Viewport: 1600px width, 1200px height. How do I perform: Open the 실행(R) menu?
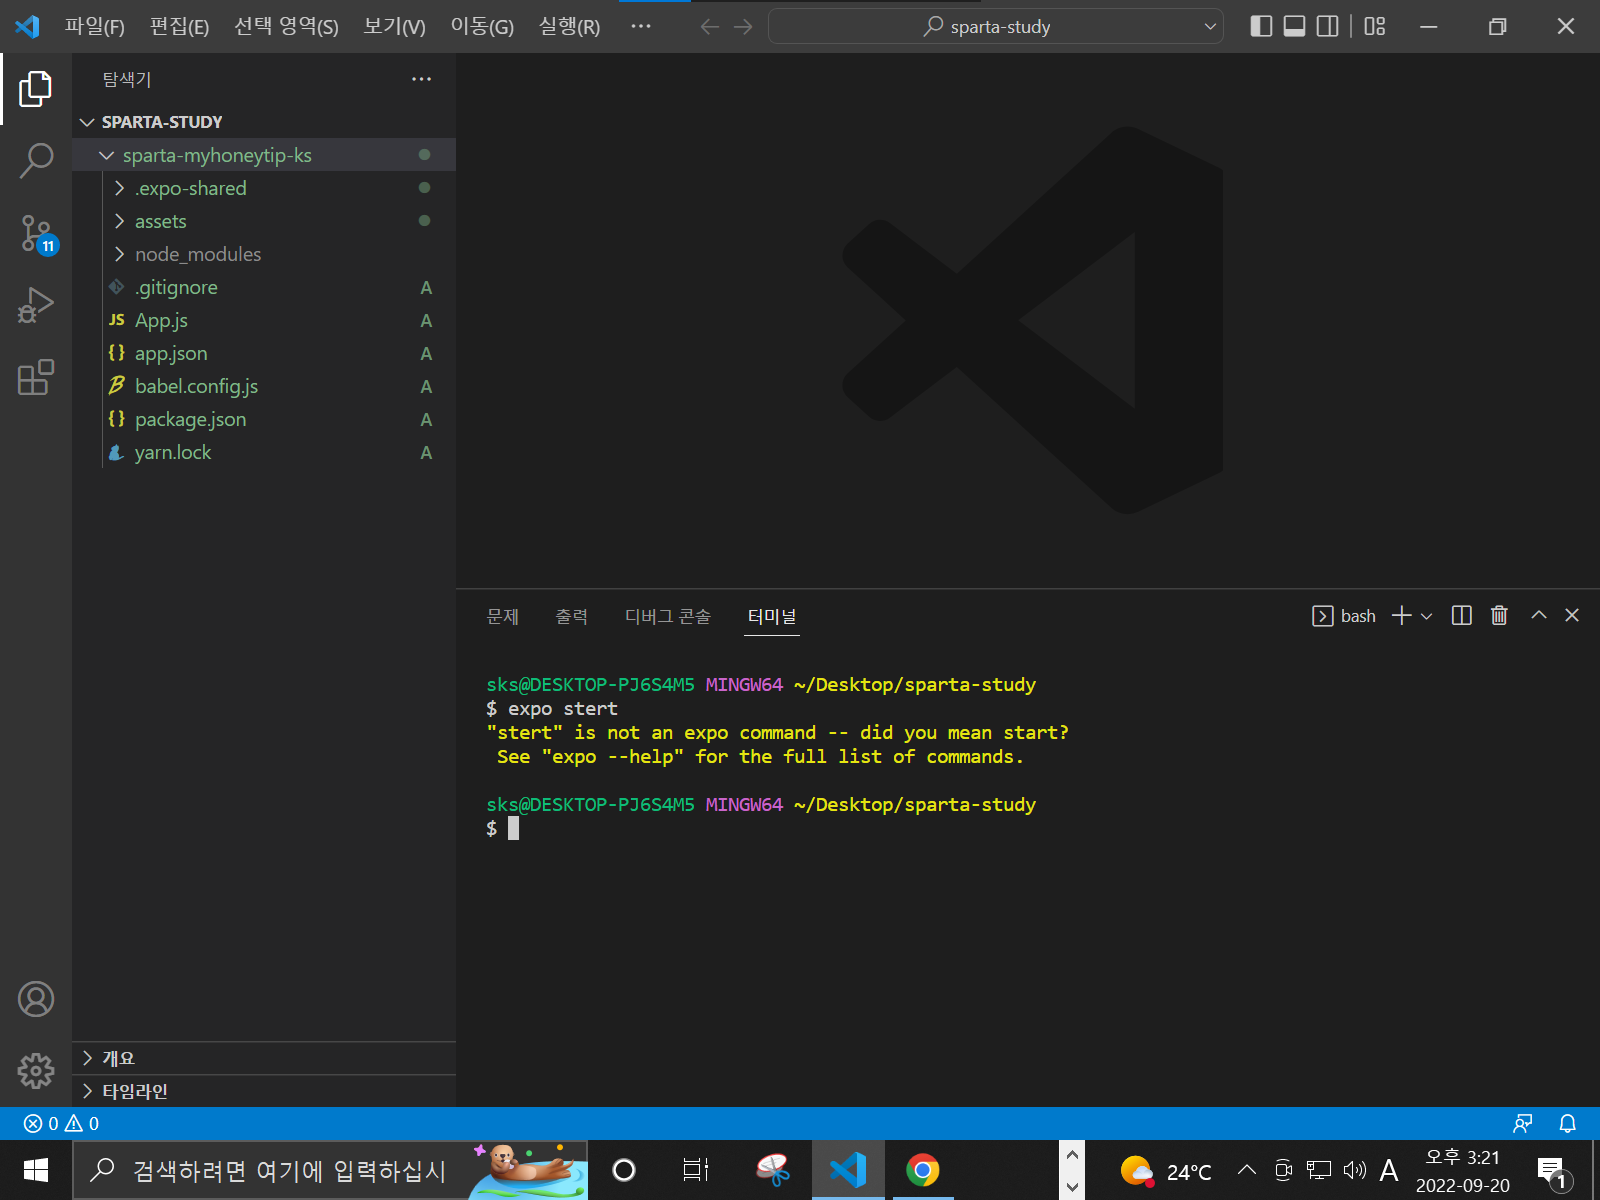coord(569,27)
